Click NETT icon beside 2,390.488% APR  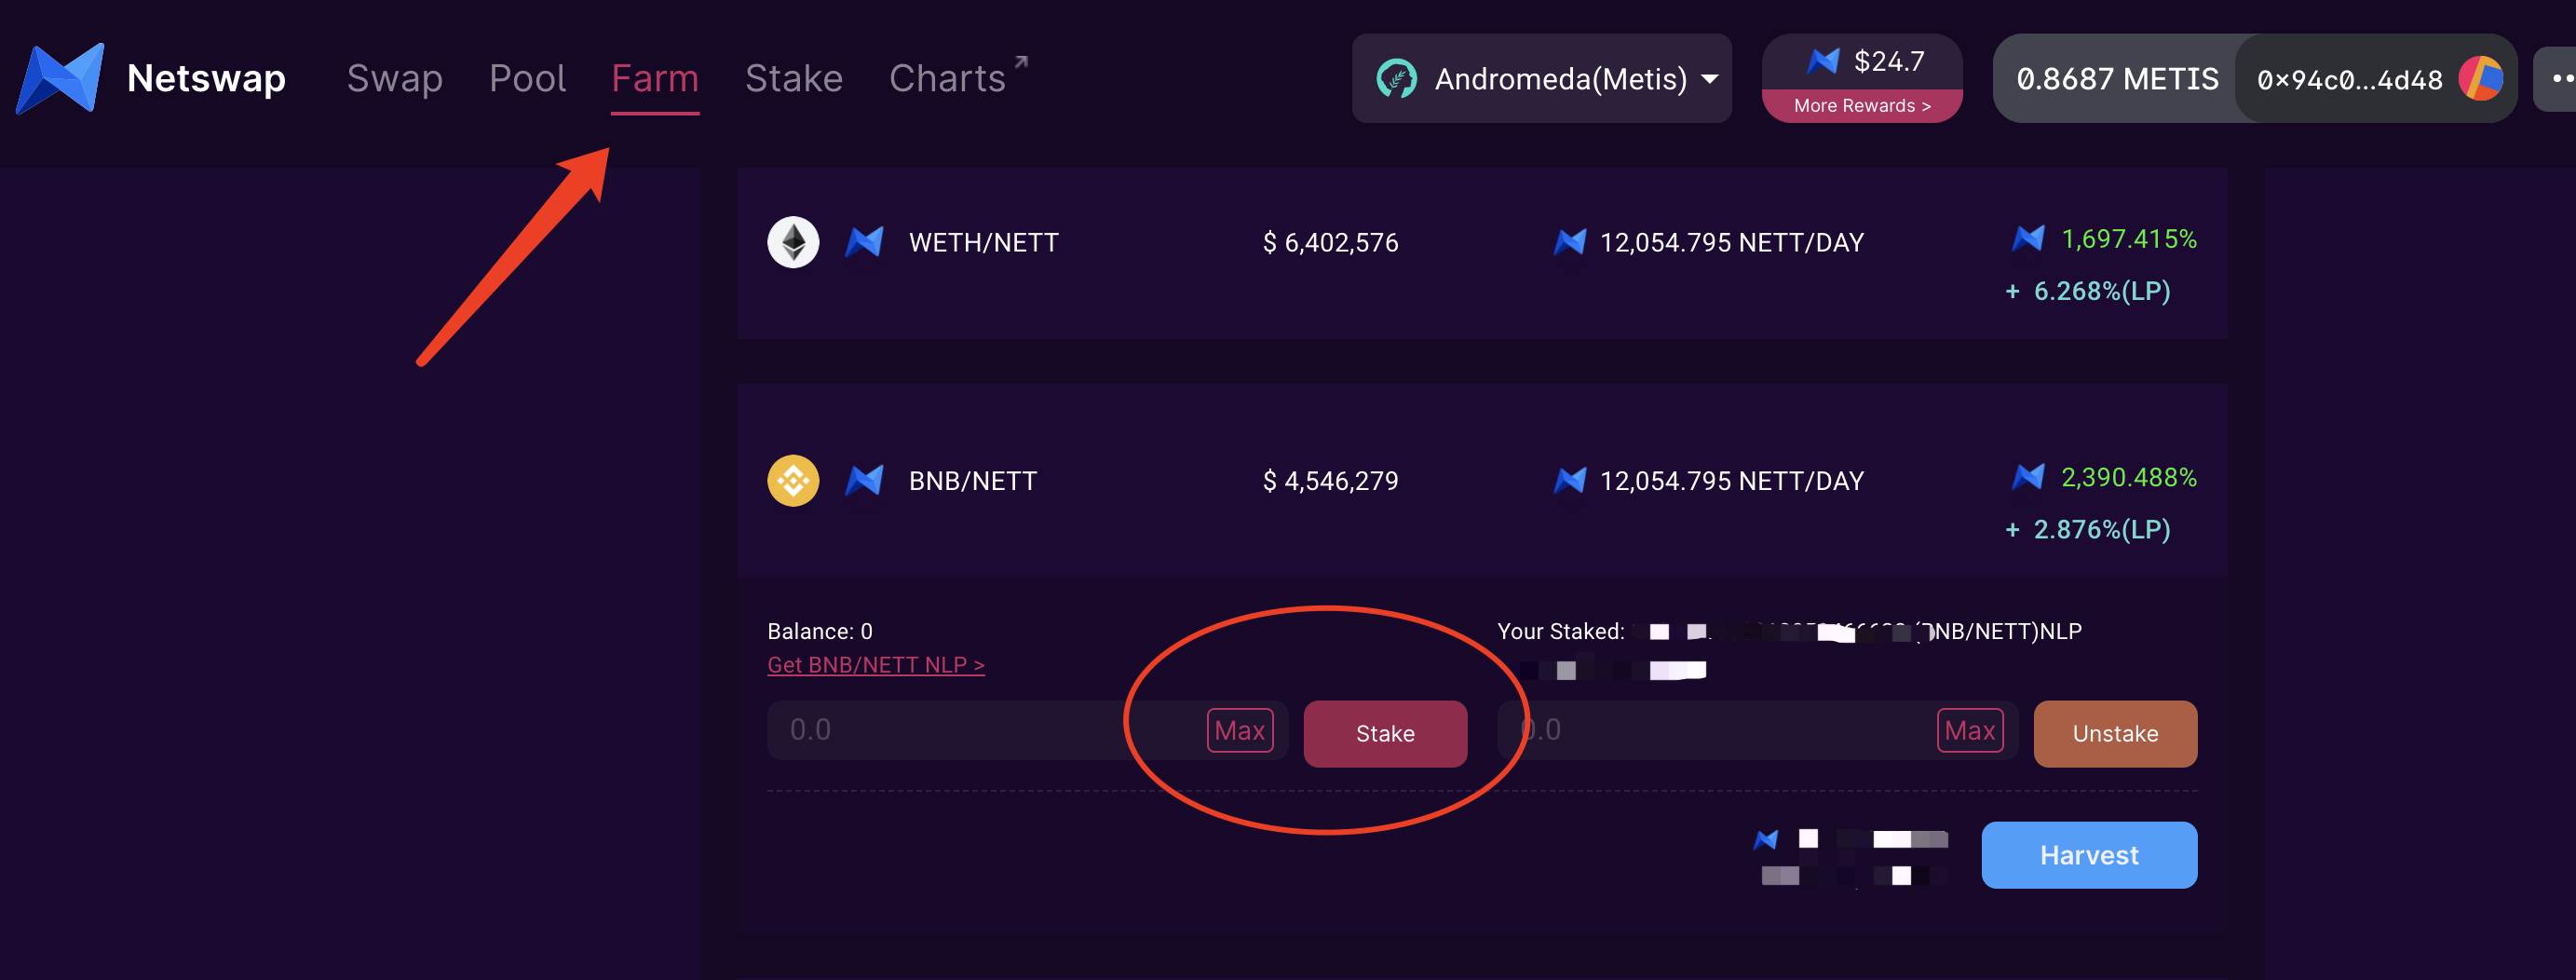click(x=2028, y=476)
